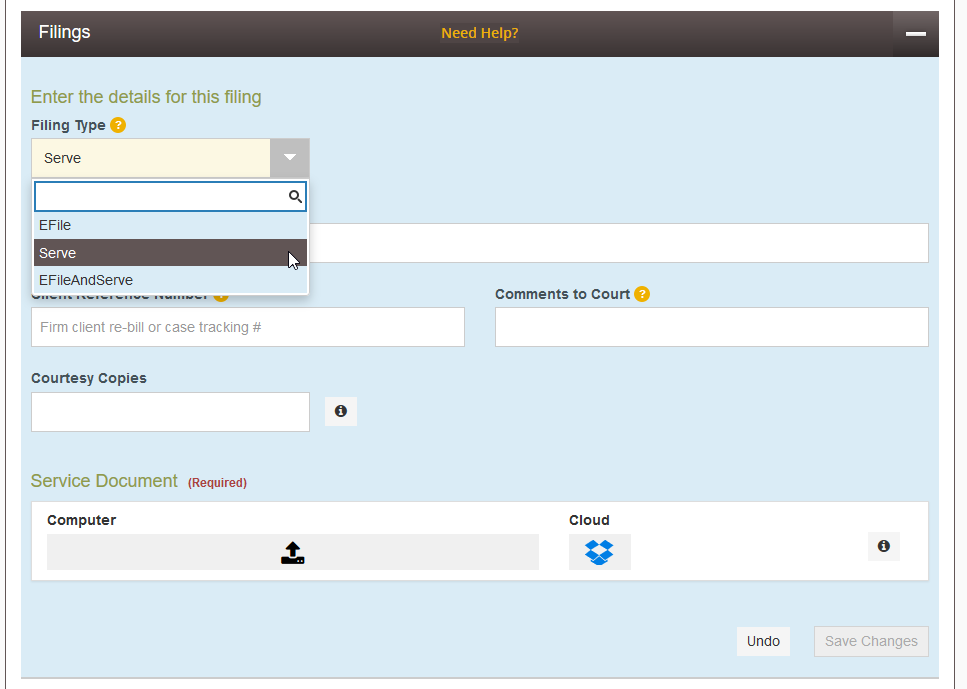Image resolution: width=967 pixels, height=689 pixels.
Task: Click the magnifier icon in the dropdown search box
Action: (294, 196)
